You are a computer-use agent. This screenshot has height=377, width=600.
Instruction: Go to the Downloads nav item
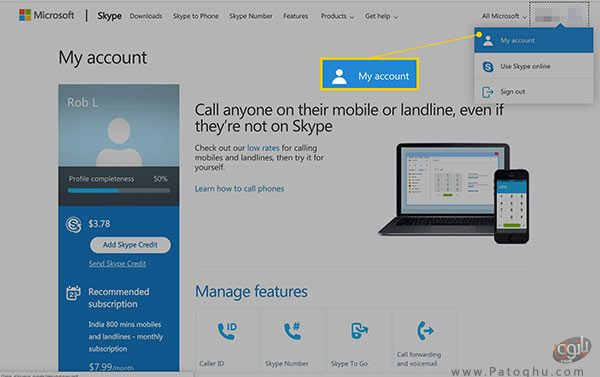coord(146,16)
